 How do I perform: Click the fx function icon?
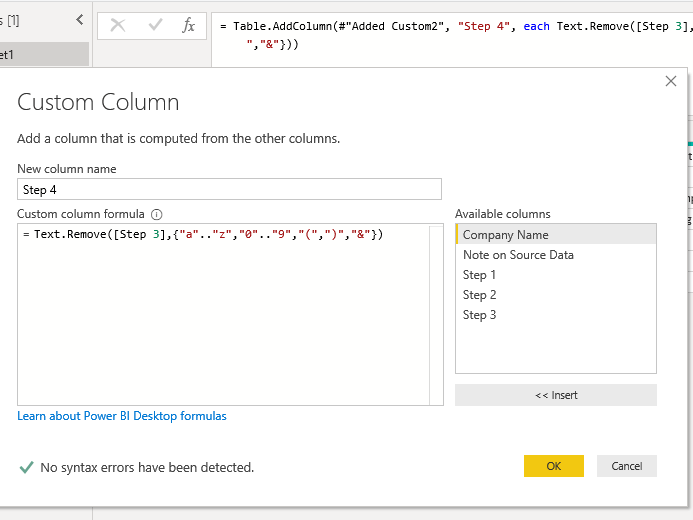click(188, 26)
